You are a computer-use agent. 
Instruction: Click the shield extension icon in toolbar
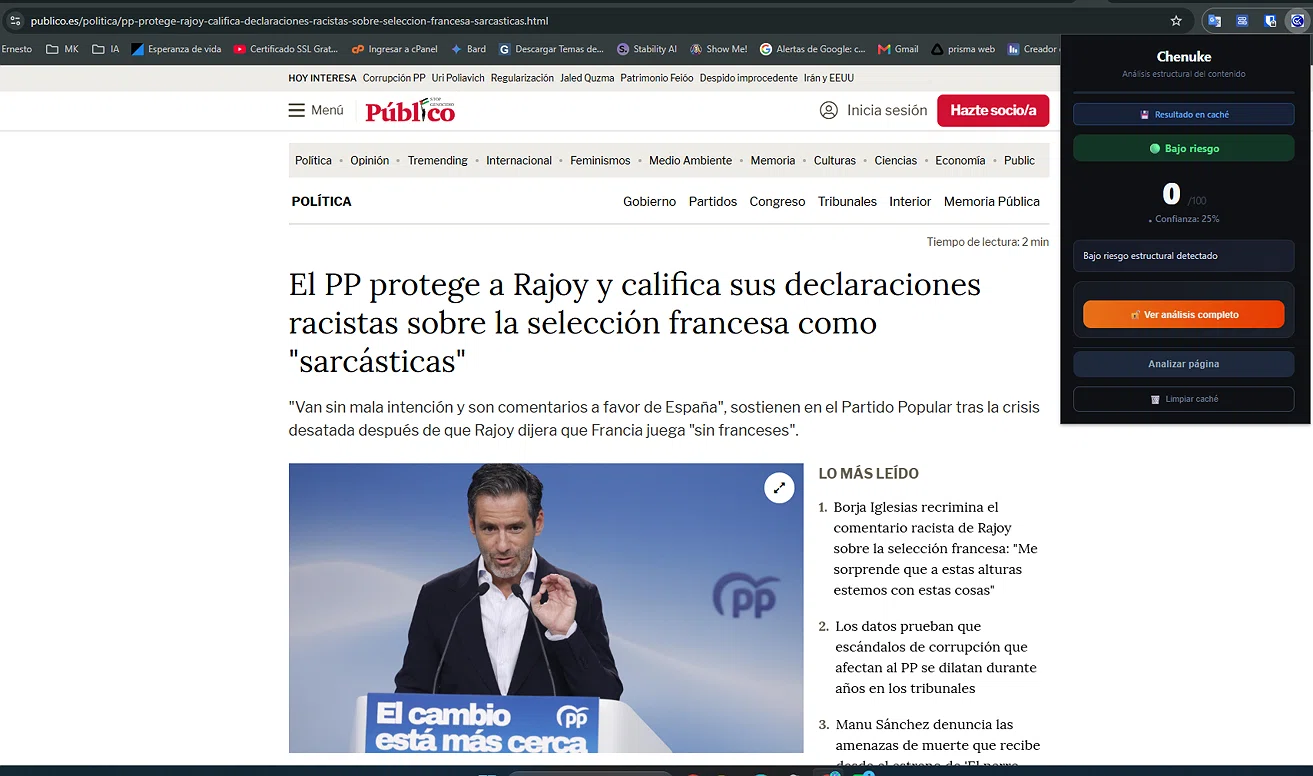(1270, 20)
